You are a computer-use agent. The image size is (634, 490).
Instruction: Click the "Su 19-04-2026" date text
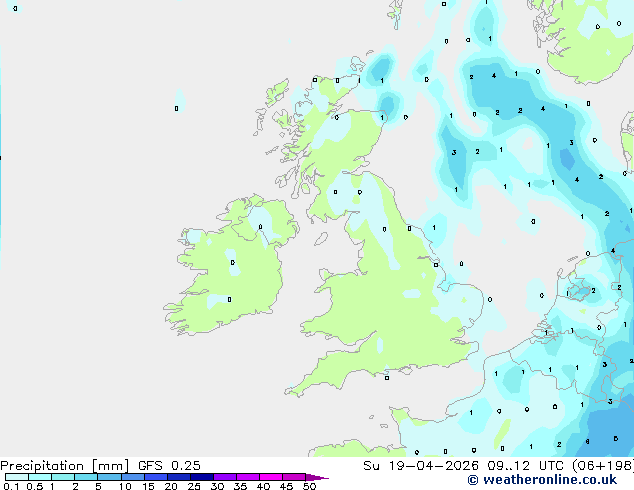point(421,466)
